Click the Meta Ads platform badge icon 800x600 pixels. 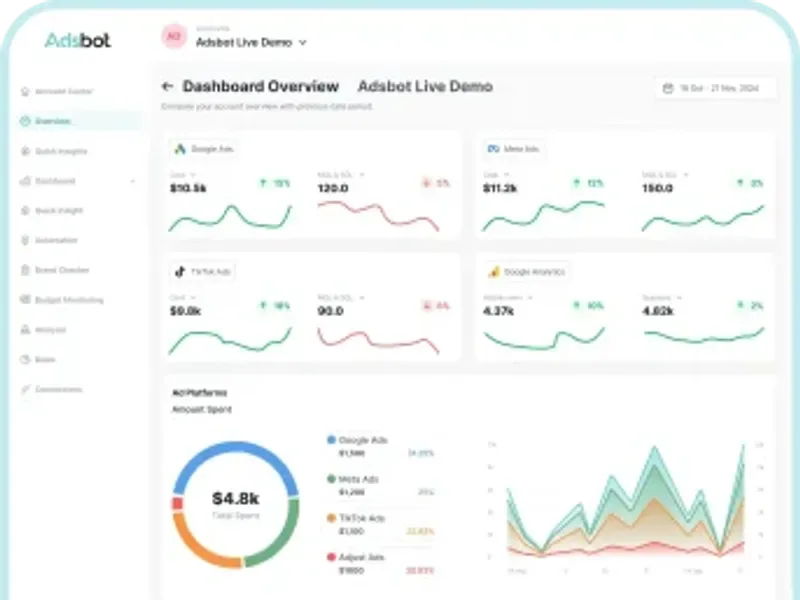coord(493,149)
